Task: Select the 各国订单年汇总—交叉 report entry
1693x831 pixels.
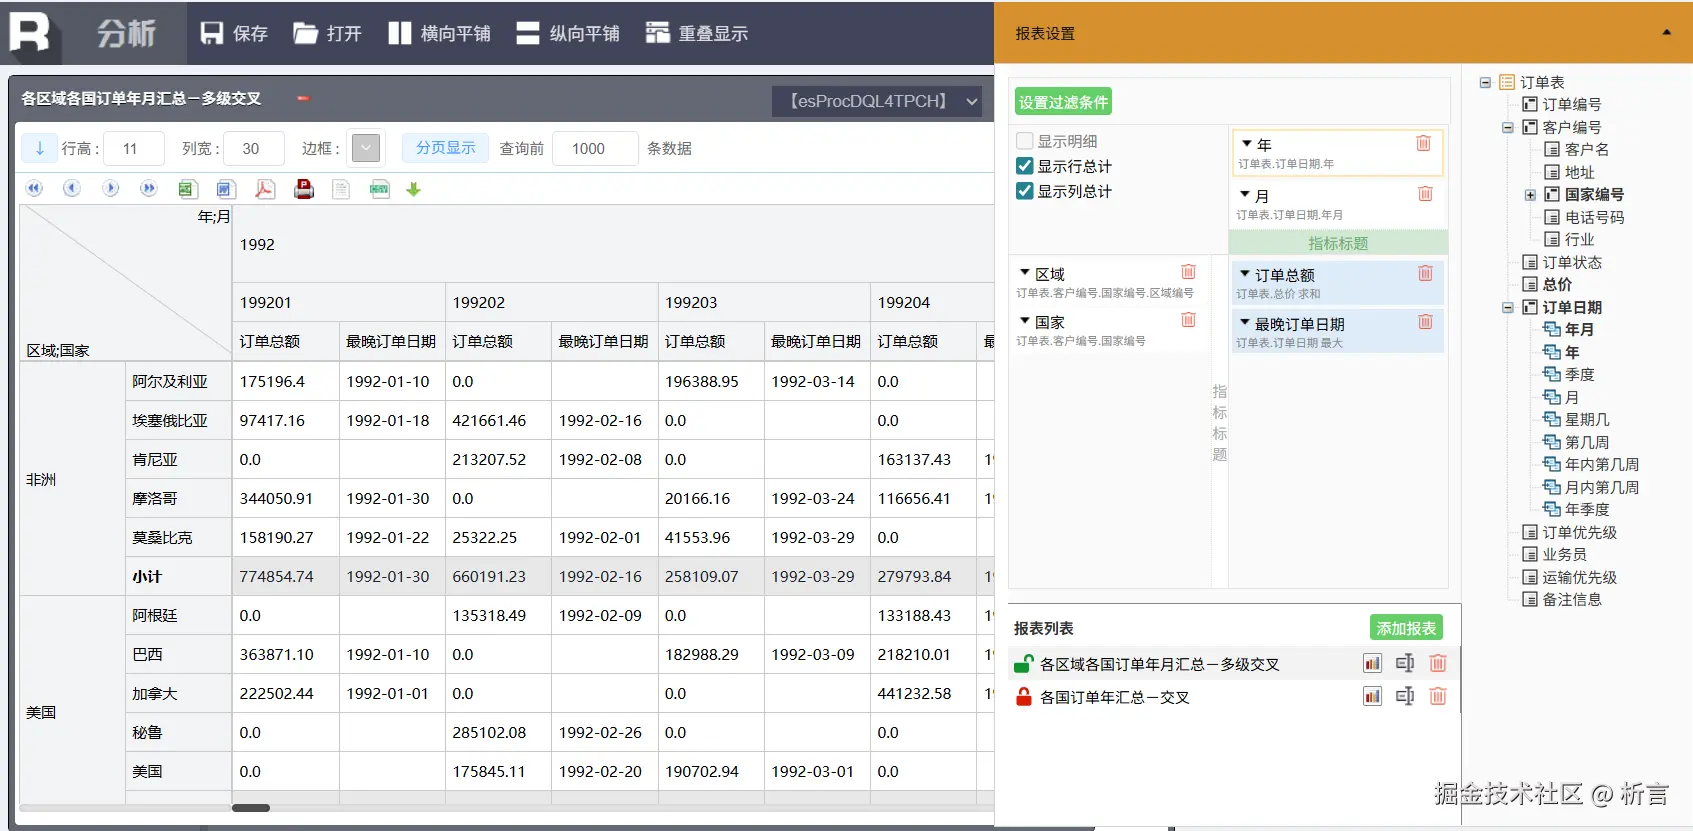Action: point(1114,697)
